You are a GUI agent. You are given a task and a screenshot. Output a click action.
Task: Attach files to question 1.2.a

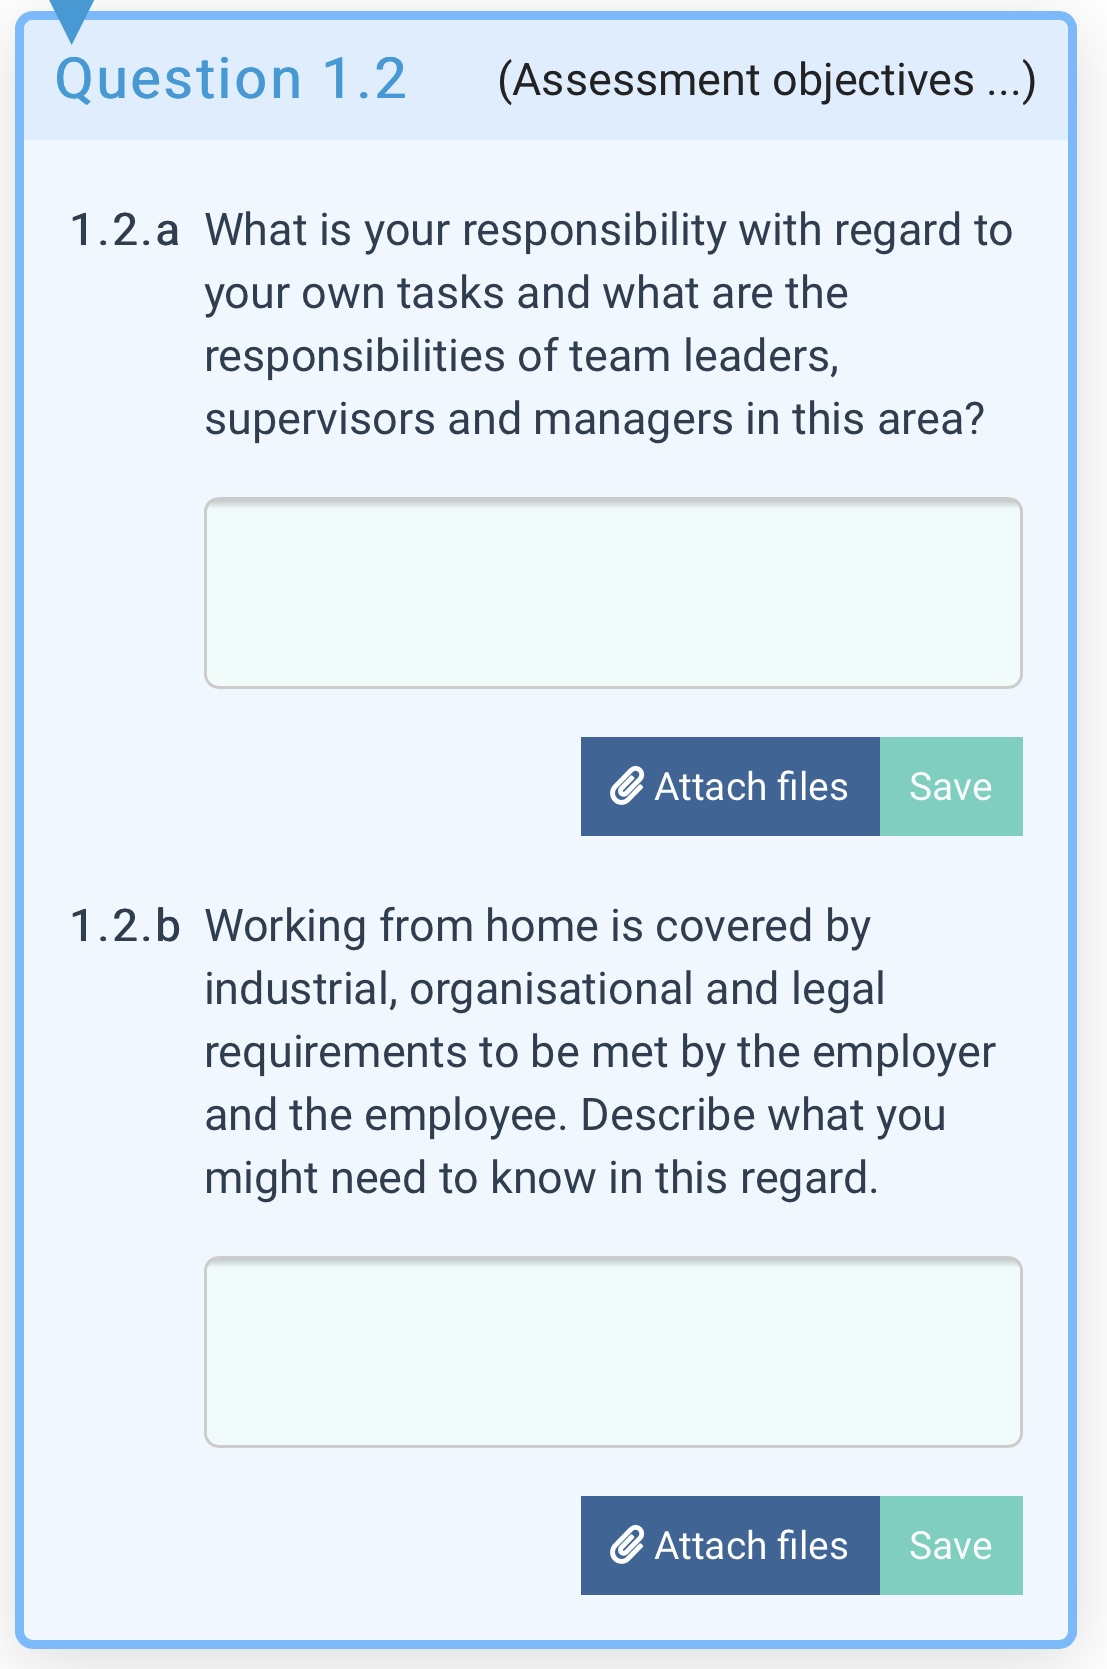pos(730,787)
